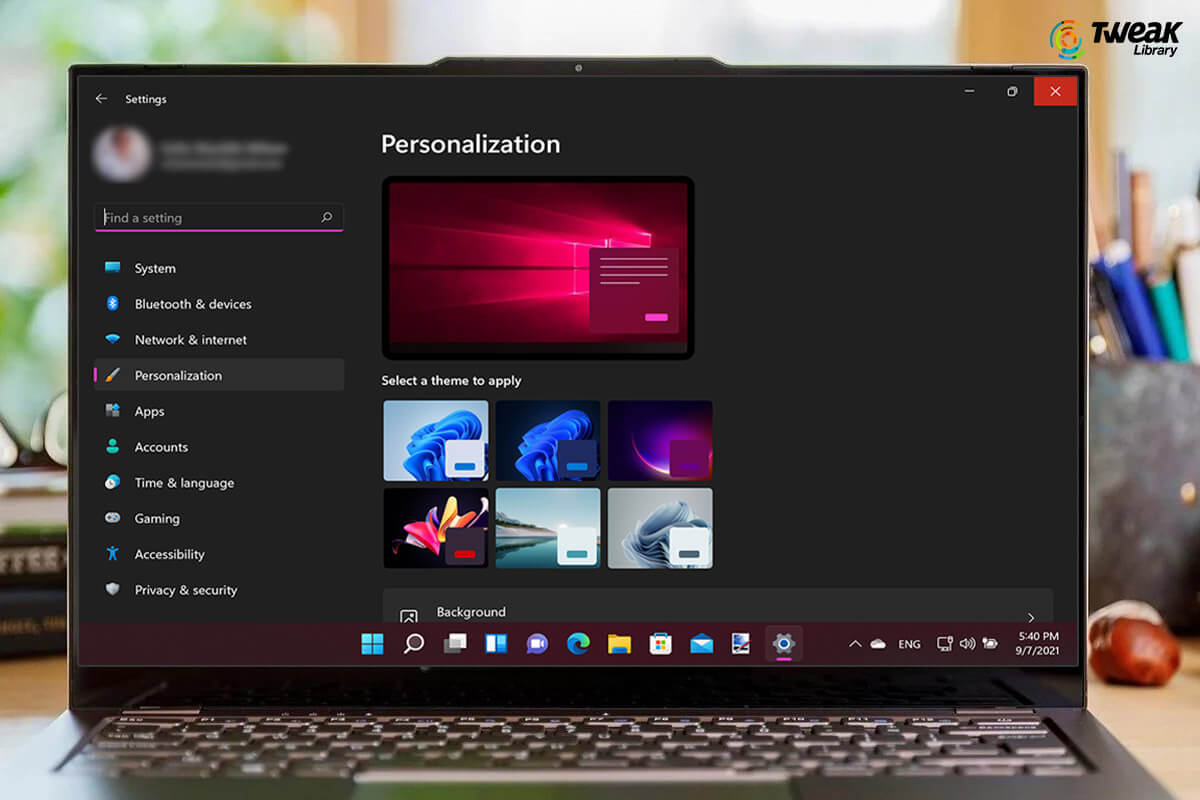The image size is (1200, 800).
Task: Click the user profile account area
Action: [160, 152]
